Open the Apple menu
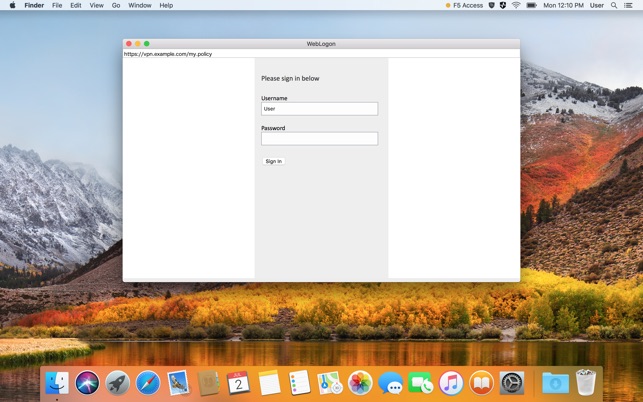 click(12, 5)
